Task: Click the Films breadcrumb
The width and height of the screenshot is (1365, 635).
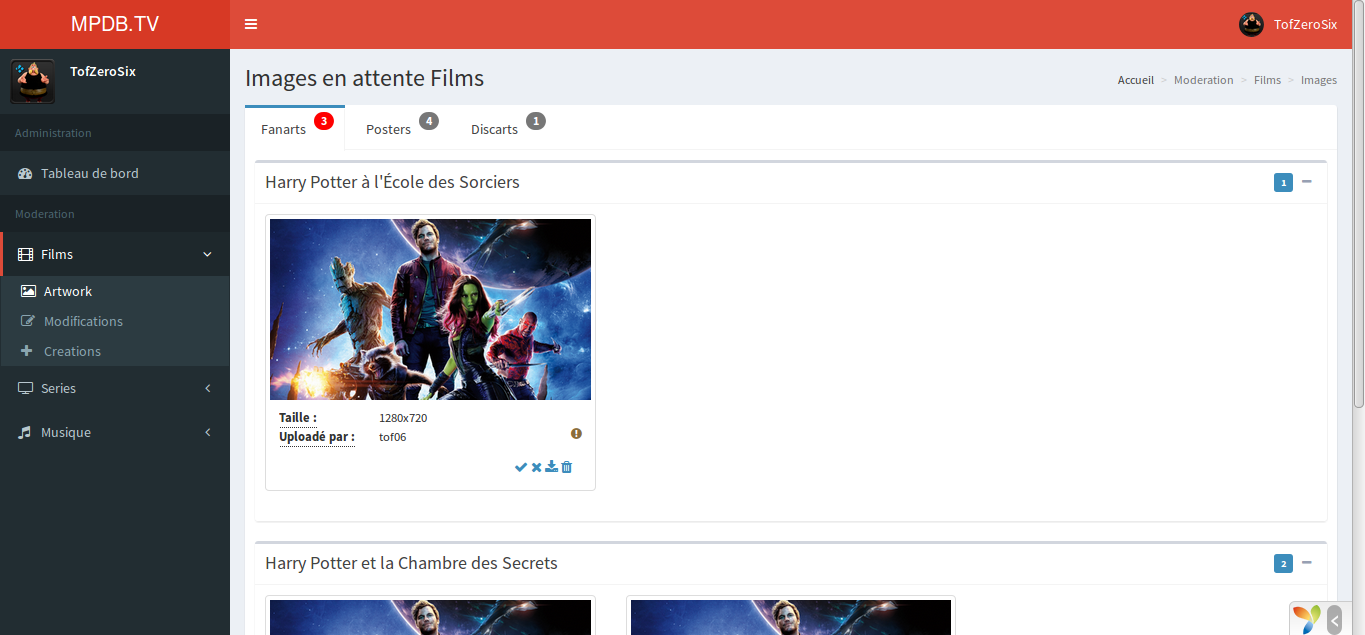Action: click(1267, 80)
